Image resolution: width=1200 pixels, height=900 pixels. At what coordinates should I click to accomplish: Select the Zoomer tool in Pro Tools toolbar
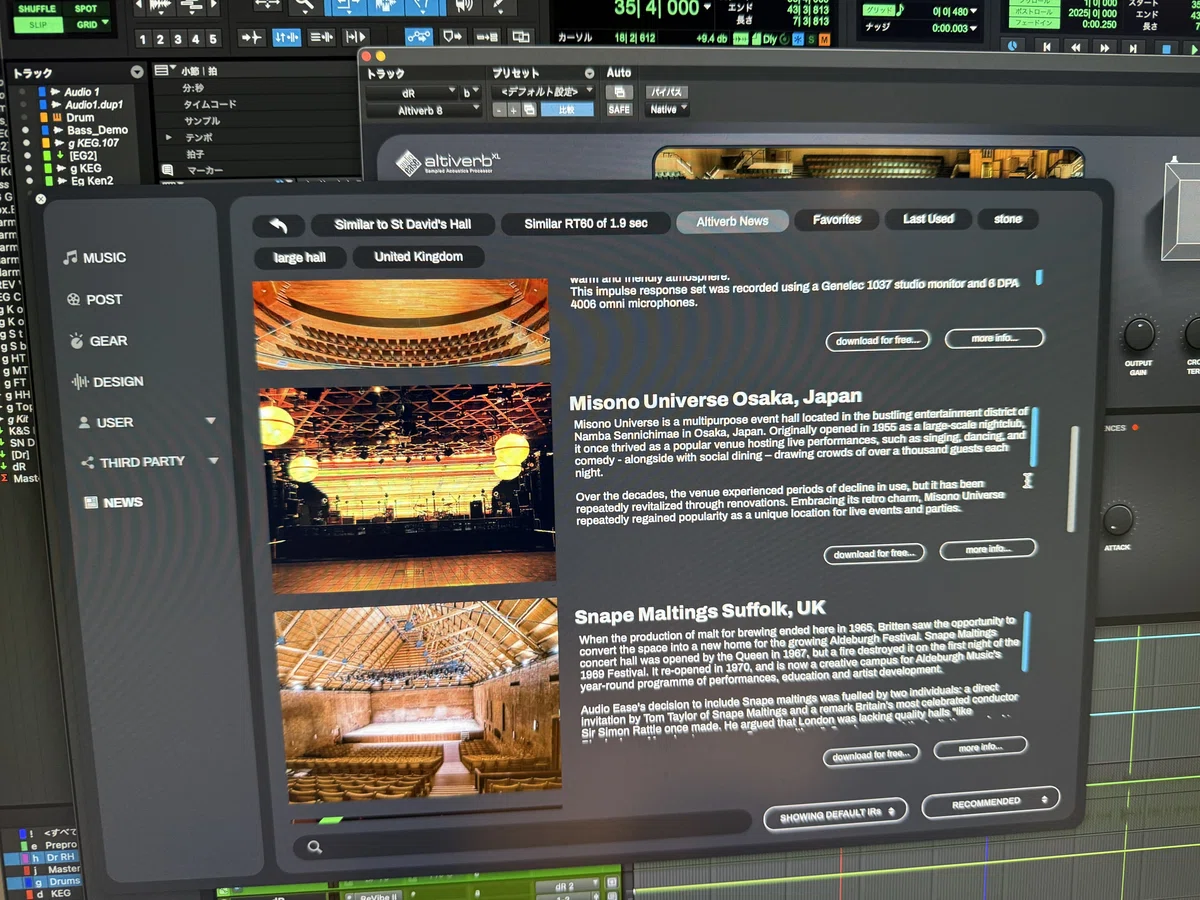pyautogui.click(x=305, y=6)
